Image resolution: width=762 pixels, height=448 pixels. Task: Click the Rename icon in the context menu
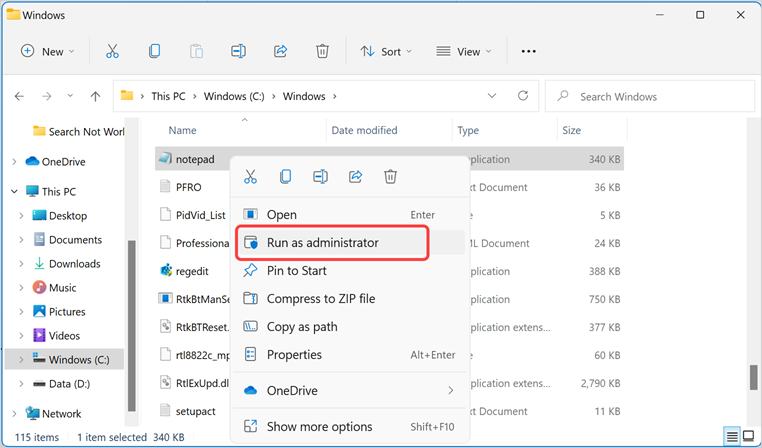tap(320, 177)
